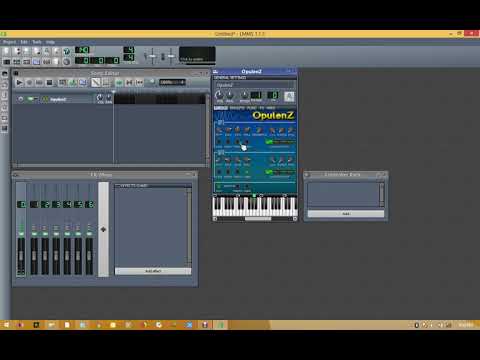Show the Song Editor window

click(x=6, y=62)
